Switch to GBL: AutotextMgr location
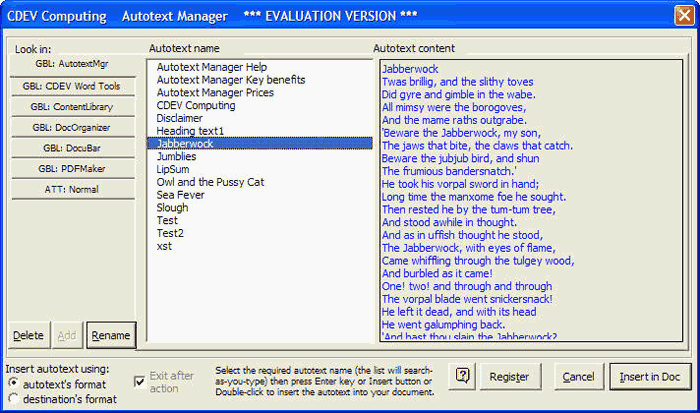 point(72,64)
